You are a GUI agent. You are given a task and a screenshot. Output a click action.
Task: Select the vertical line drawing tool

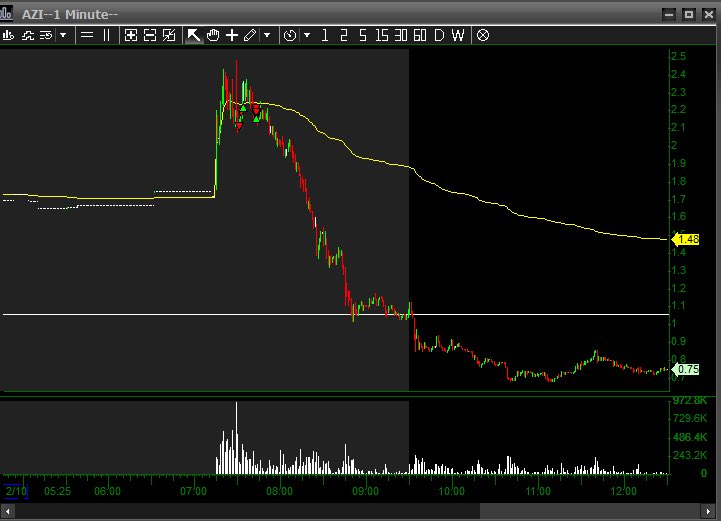tap(106, 35)
